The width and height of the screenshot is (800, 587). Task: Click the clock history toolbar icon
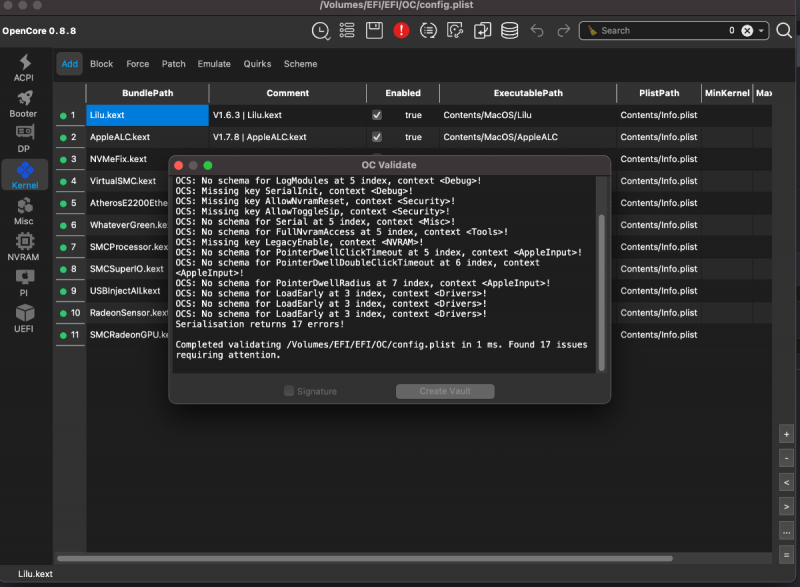coord(320,31)
